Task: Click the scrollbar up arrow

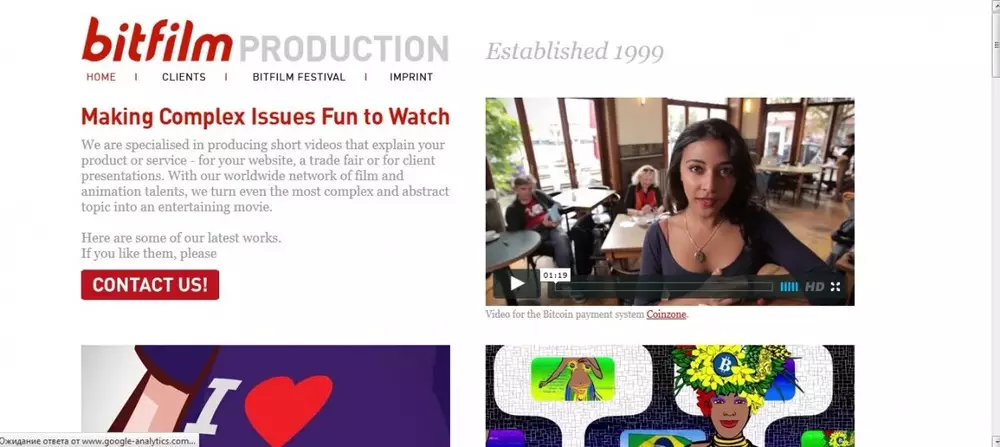Action: coord(994,5)
